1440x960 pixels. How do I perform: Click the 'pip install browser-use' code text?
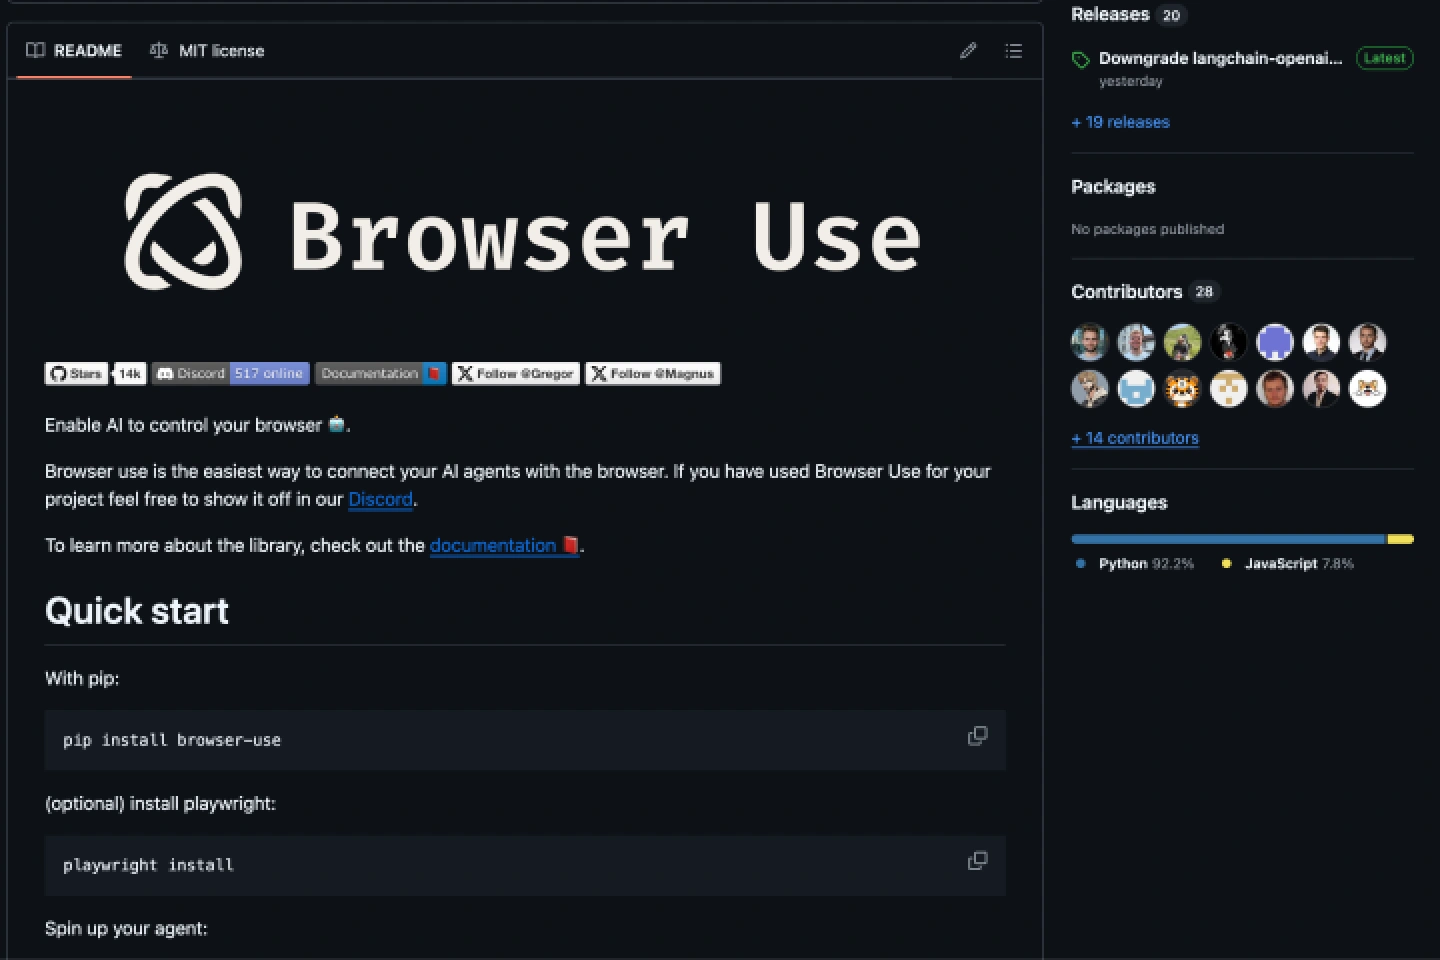(172, 740)
